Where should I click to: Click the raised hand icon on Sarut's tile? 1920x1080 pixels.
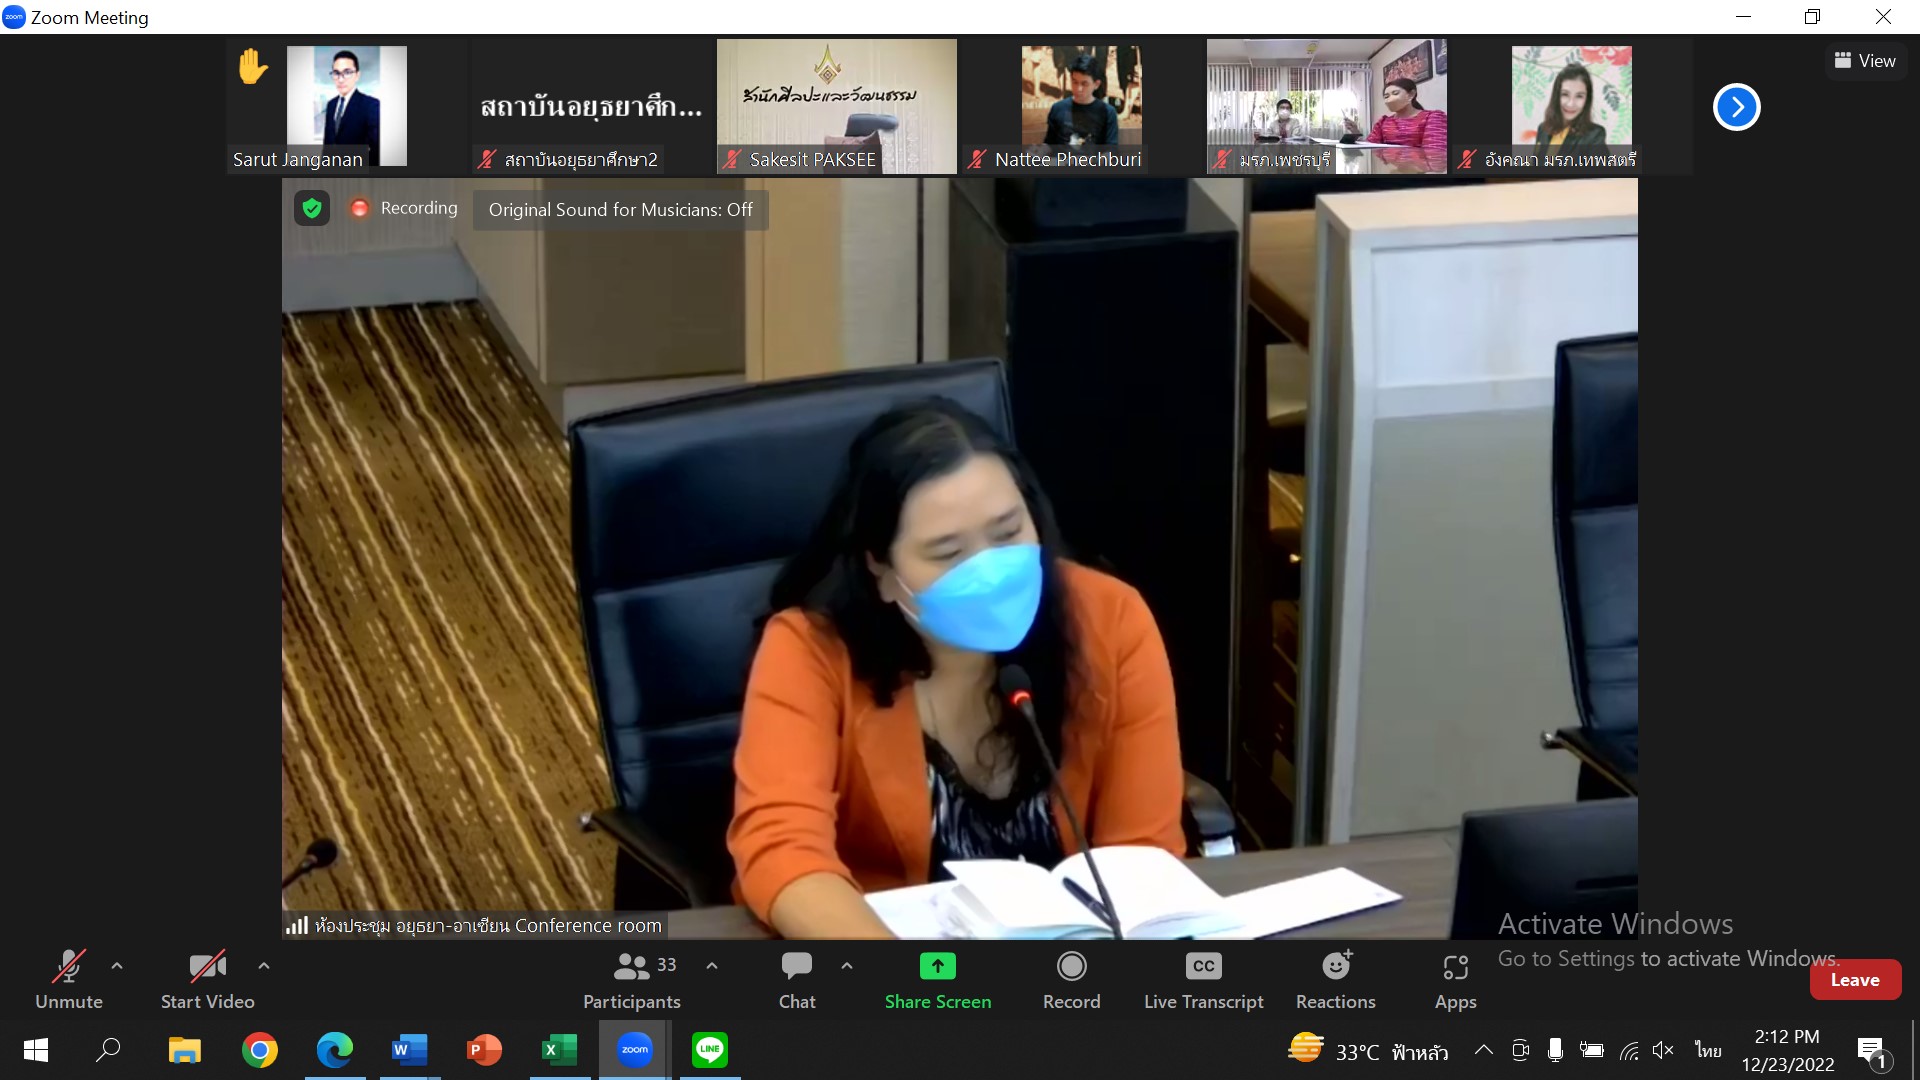pyautogui.click(x=253, y=67)
